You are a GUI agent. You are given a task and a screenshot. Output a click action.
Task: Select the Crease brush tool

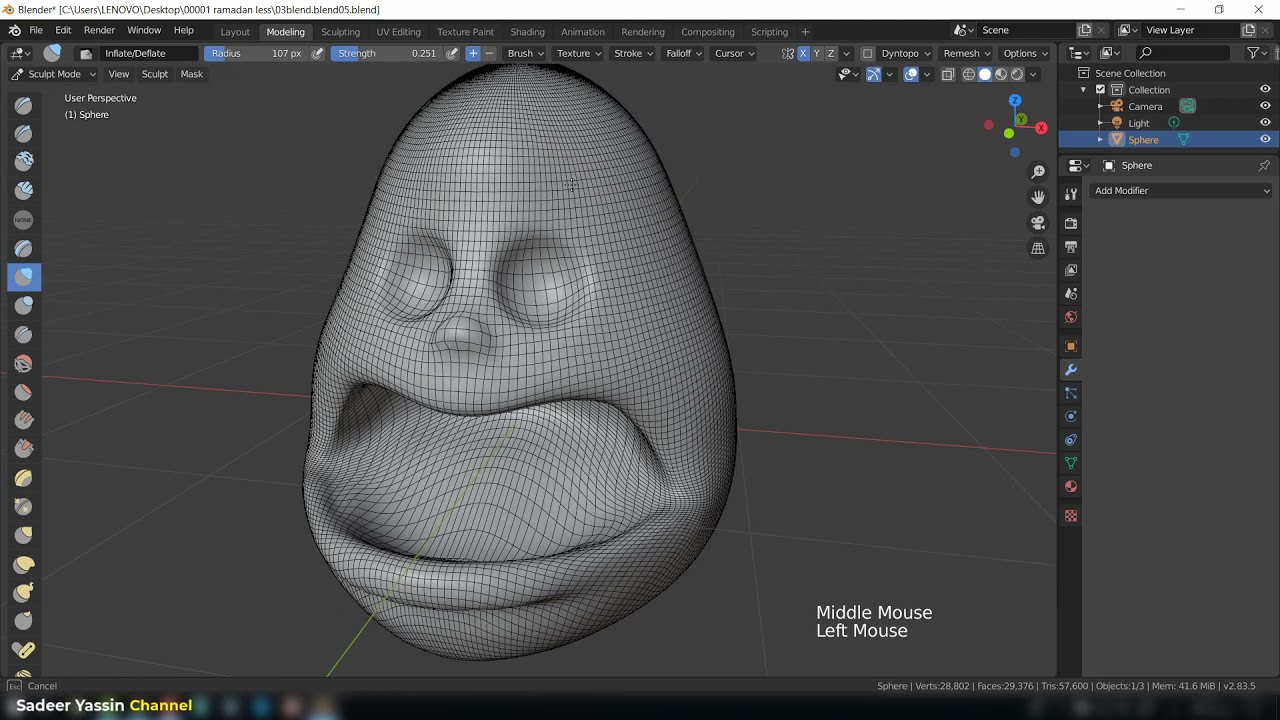(x=24, y=335)
